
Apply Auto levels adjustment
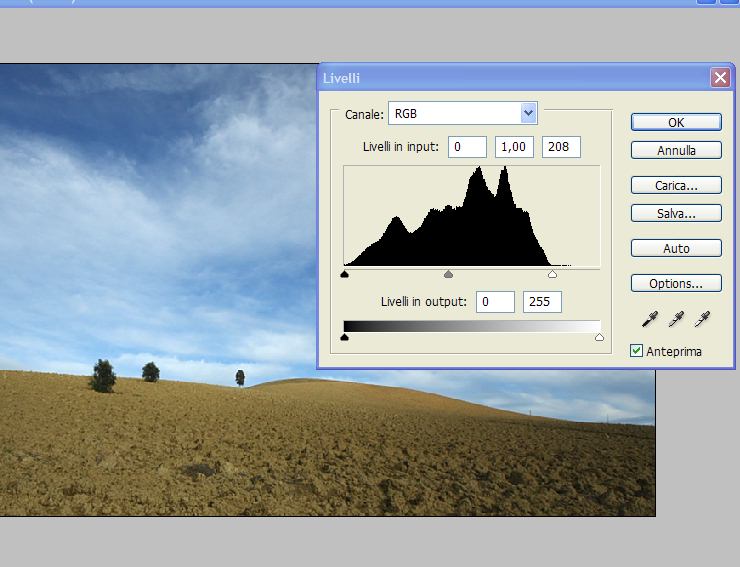tap(676, 248)
